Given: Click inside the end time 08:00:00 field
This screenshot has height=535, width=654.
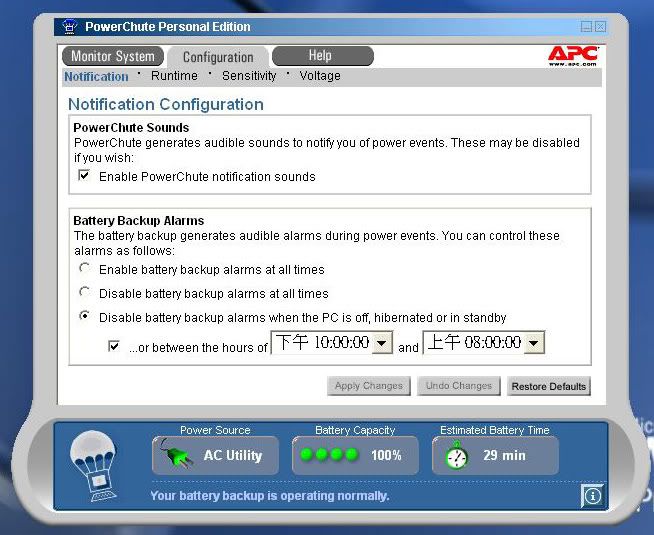Looking at the screenshot, I should pos(474,343).
